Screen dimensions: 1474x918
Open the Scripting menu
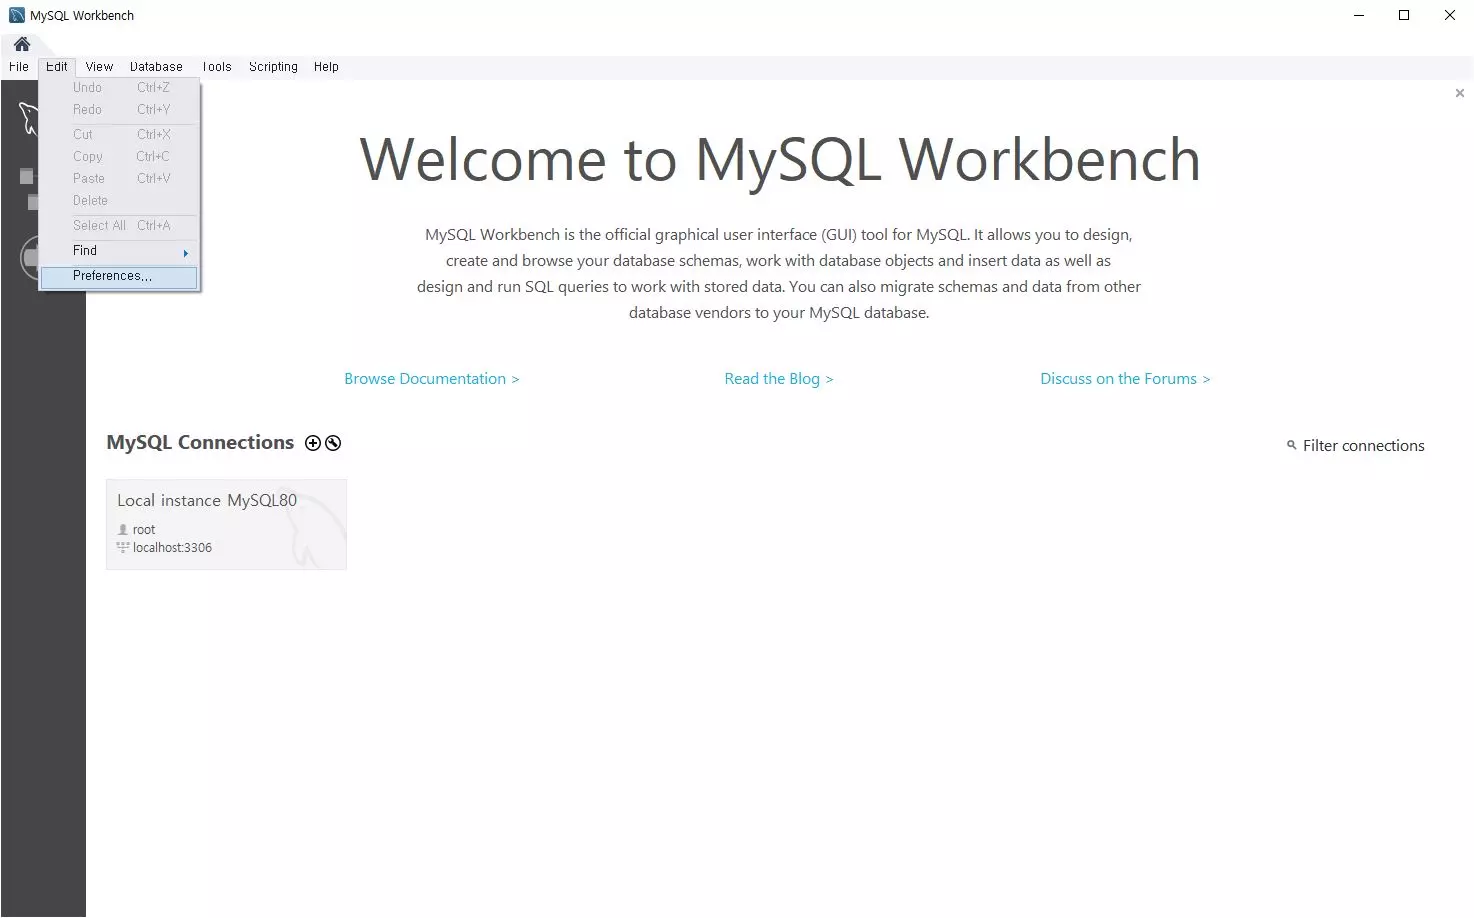273,67
